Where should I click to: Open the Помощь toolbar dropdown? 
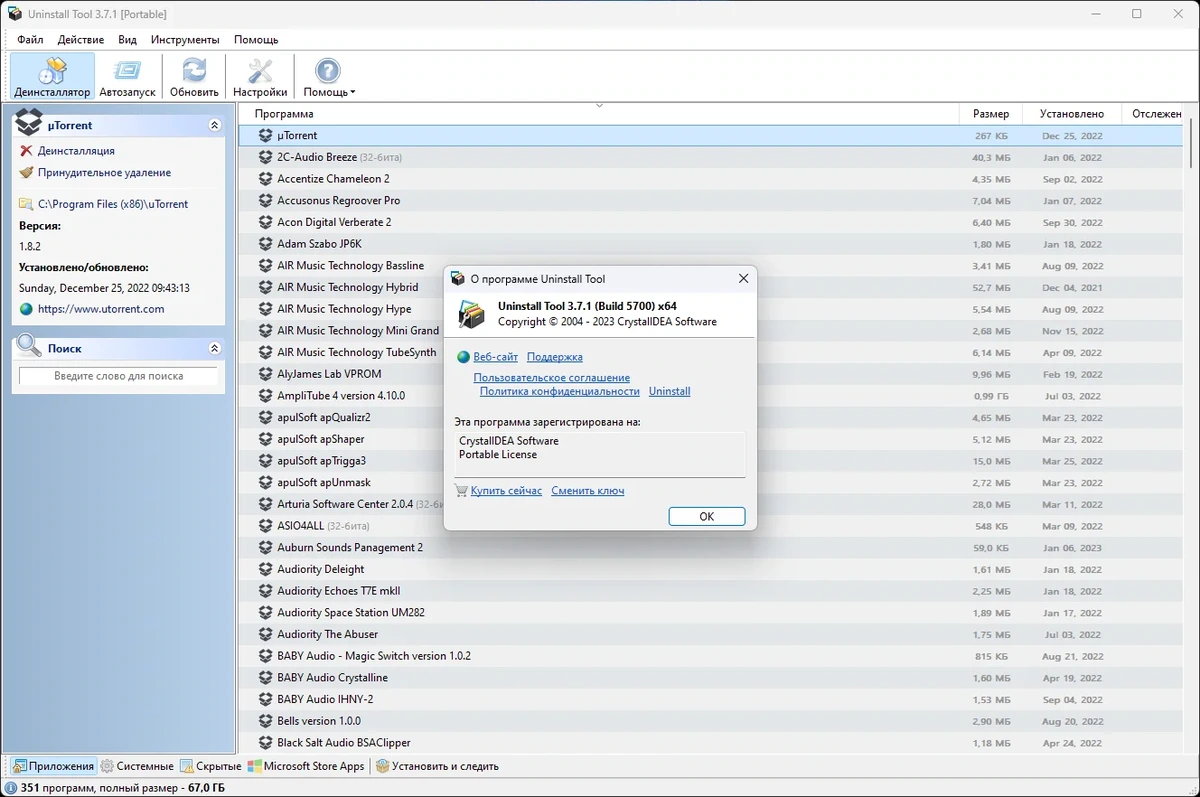click(x=329, y=76)
